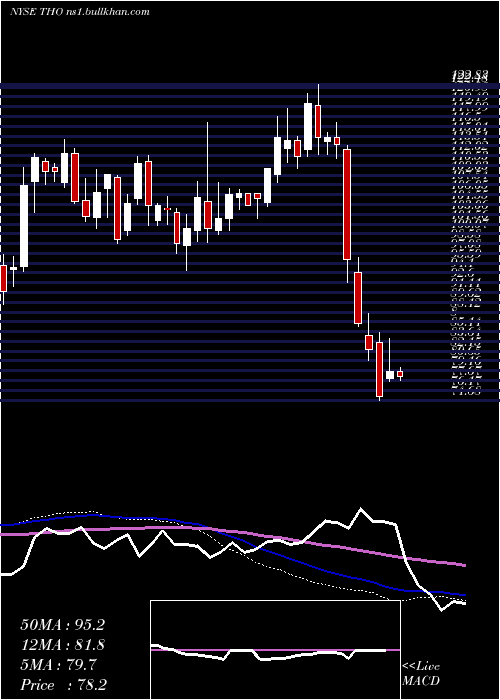Click the NYSE THO chart title text
Viewport: 500px width, 700px height.
79,12
